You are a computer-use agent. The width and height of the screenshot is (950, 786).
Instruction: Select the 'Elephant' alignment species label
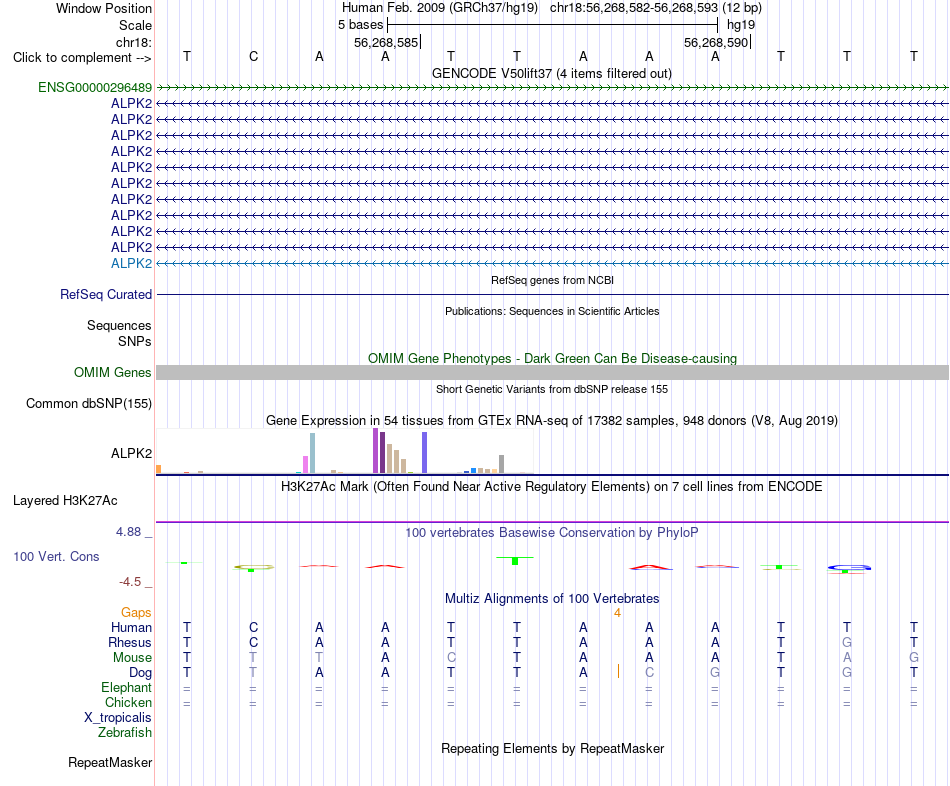click(x=127, y=687)
